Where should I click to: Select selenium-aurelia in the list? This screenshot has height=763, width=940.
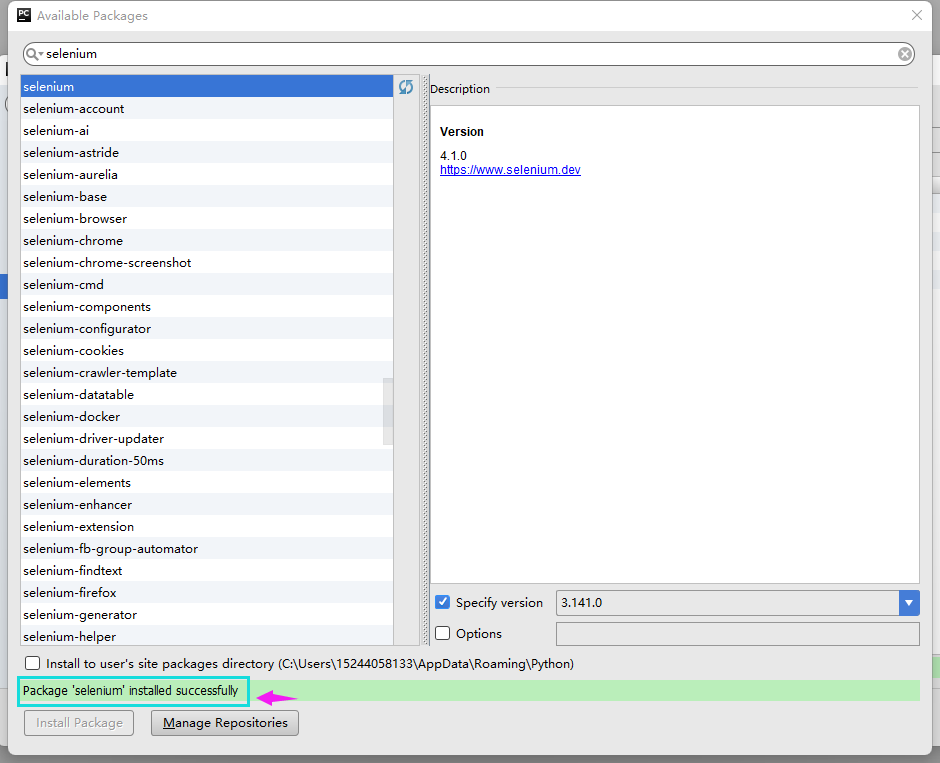tap(207, 174)
